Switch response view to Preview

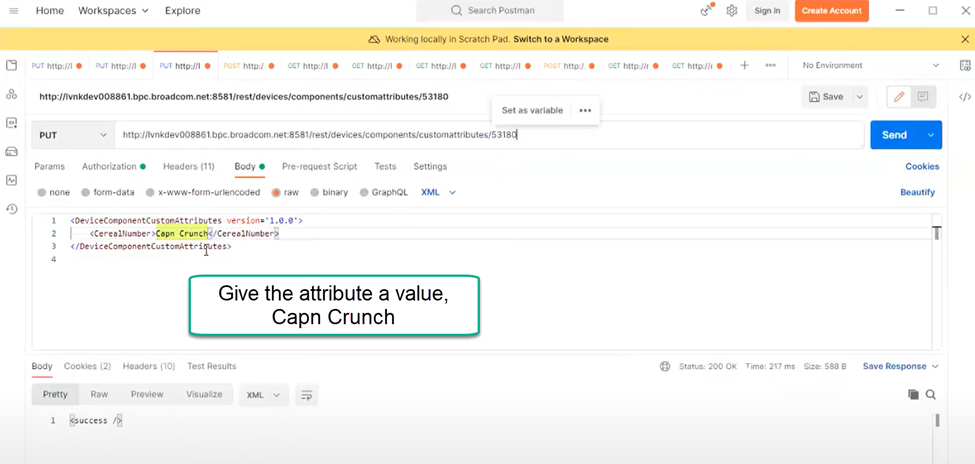[147, 394]
